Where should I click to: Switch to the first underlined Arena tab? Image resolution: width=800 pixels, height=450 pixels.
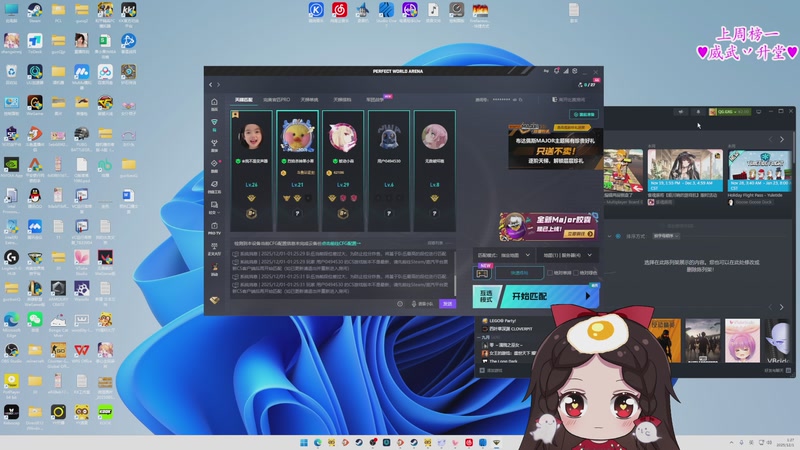tap(244, 99)
